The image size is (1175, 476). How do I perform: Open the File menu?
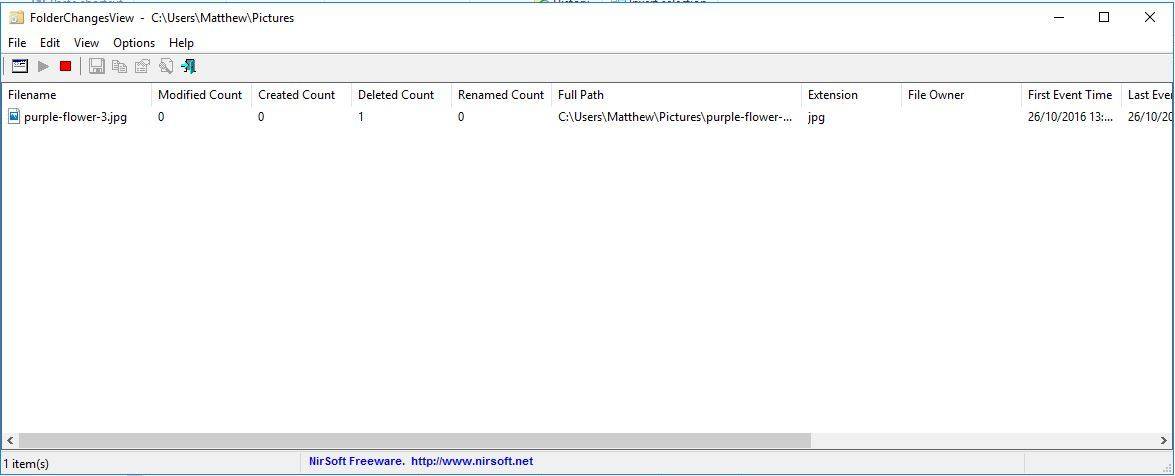coord(17,43)
